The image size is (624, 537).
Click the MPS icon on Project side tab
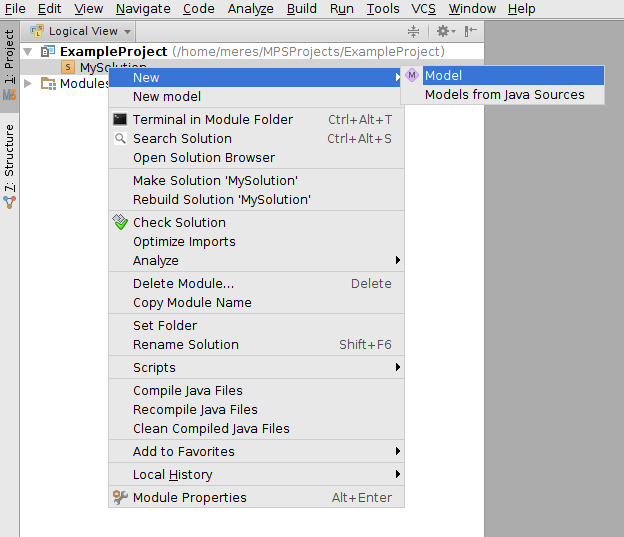pos(9,94)
